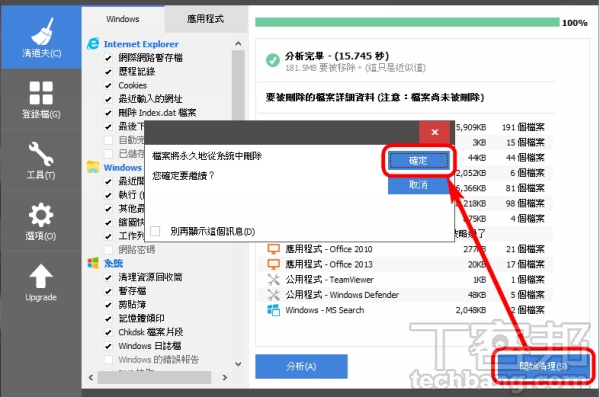The image size is (600, 397).
Task: Click the 分析(A) analyze button
Action: [x=301, y=366]
